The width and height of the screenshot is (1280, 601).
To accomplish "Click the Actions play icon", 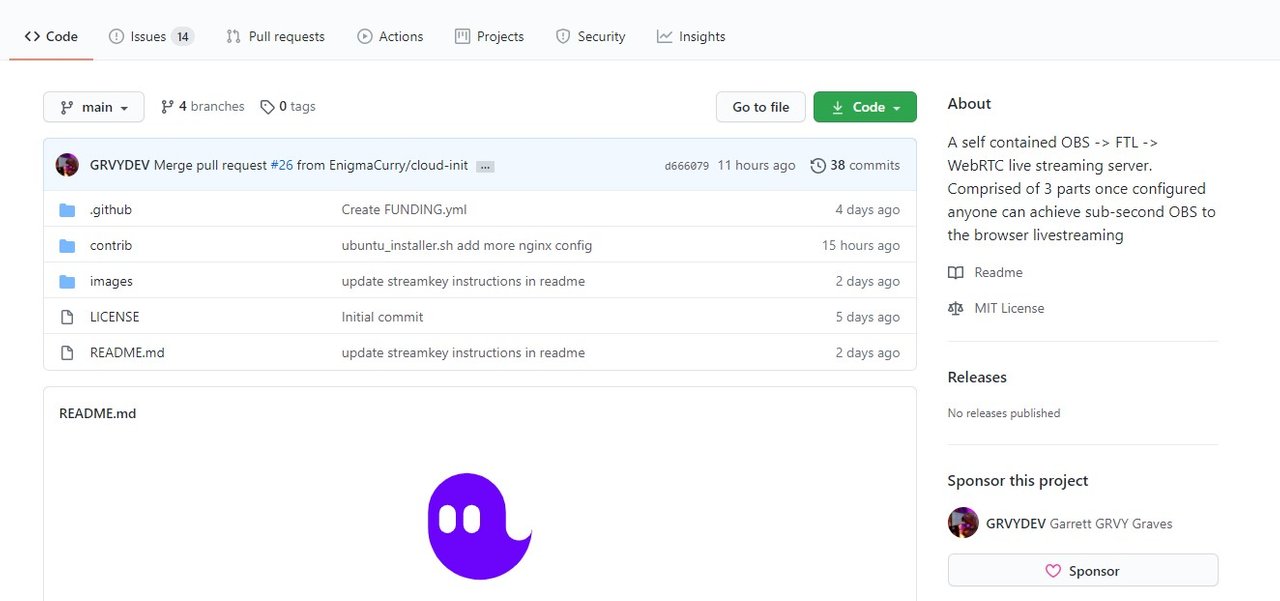I will pyautogui.click(x=365, y=37).
